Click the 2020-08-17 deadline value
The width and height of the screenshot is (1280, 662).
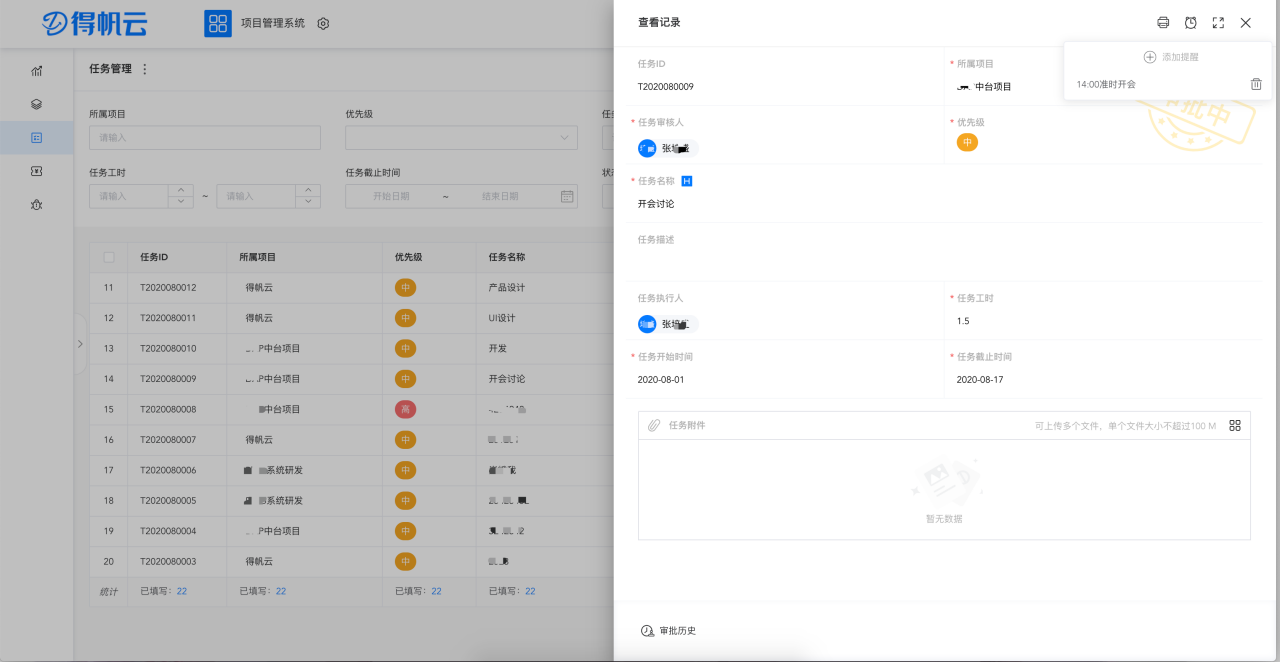980,380
